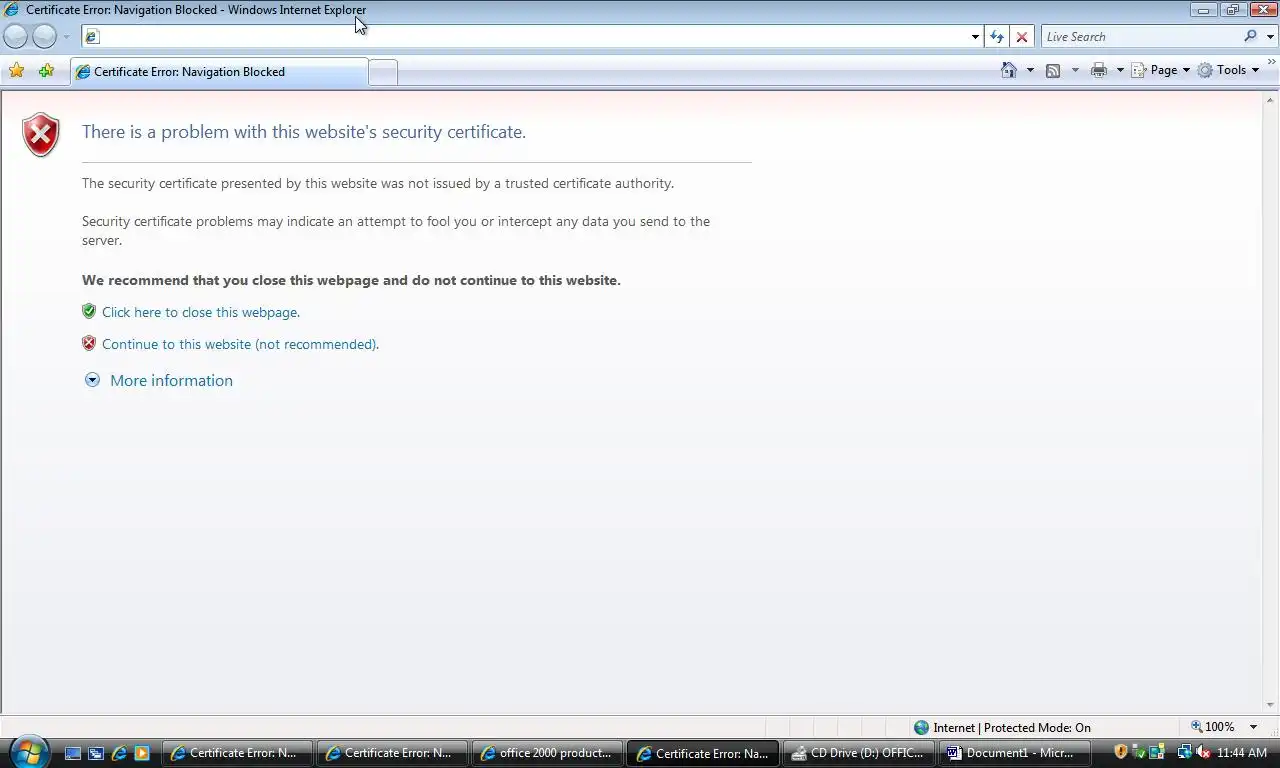Click the large red shield warning icon
1280x768 pixels.
pos(41,135)
